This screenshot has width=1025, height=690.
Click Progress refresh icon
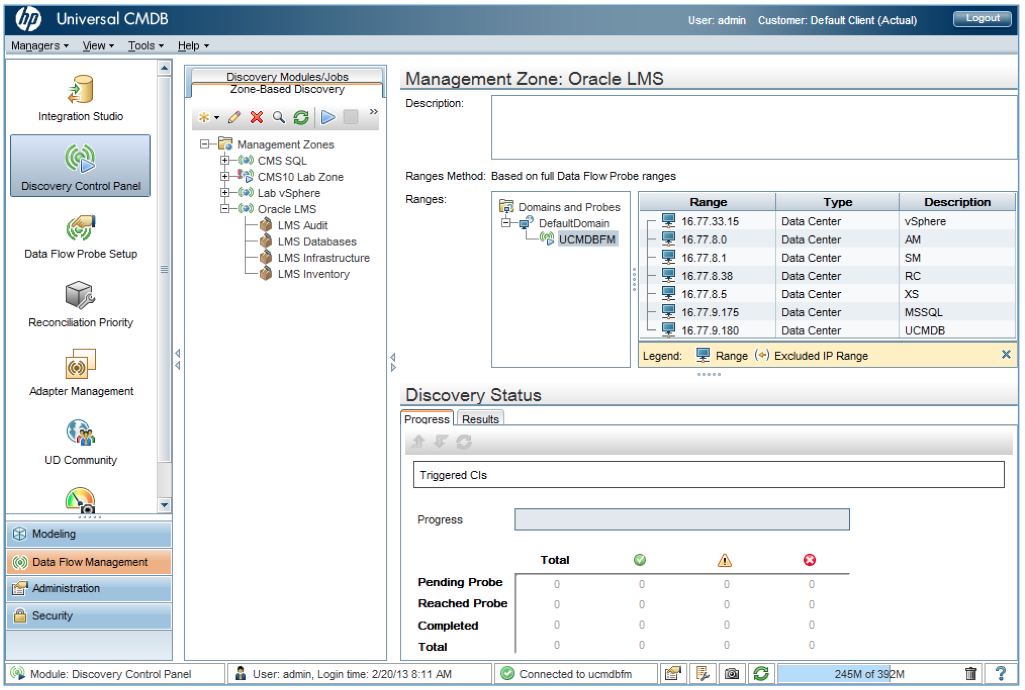[464, 442]
